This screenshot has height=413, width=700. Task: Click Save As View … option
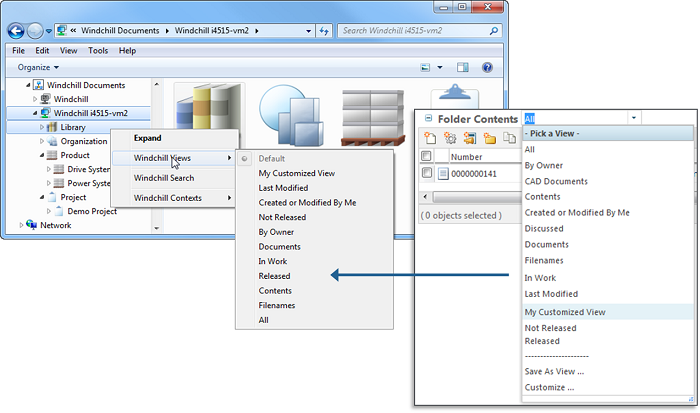[554, 371]
